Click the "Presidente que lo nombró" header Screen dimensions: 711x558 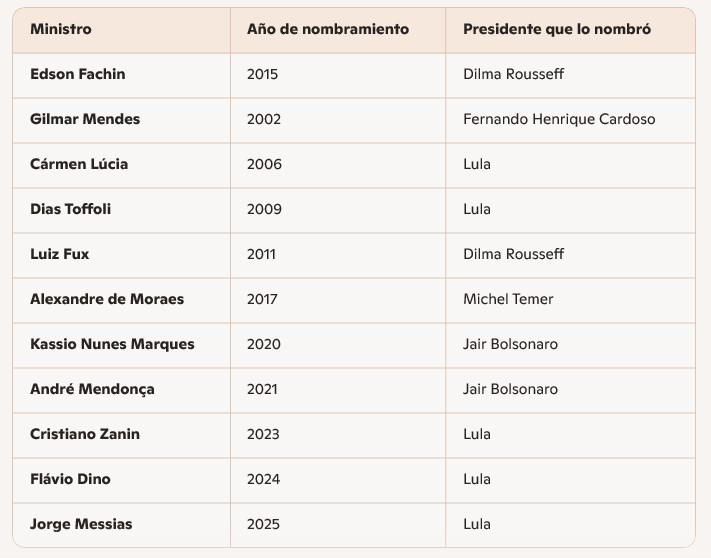[556, 29]
